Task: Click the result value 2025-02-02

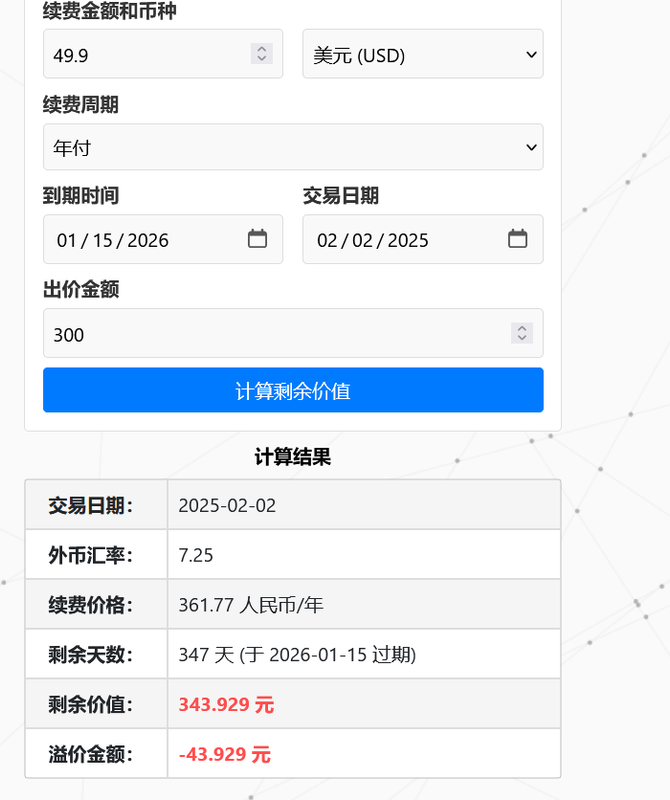Action: [227, 506]
